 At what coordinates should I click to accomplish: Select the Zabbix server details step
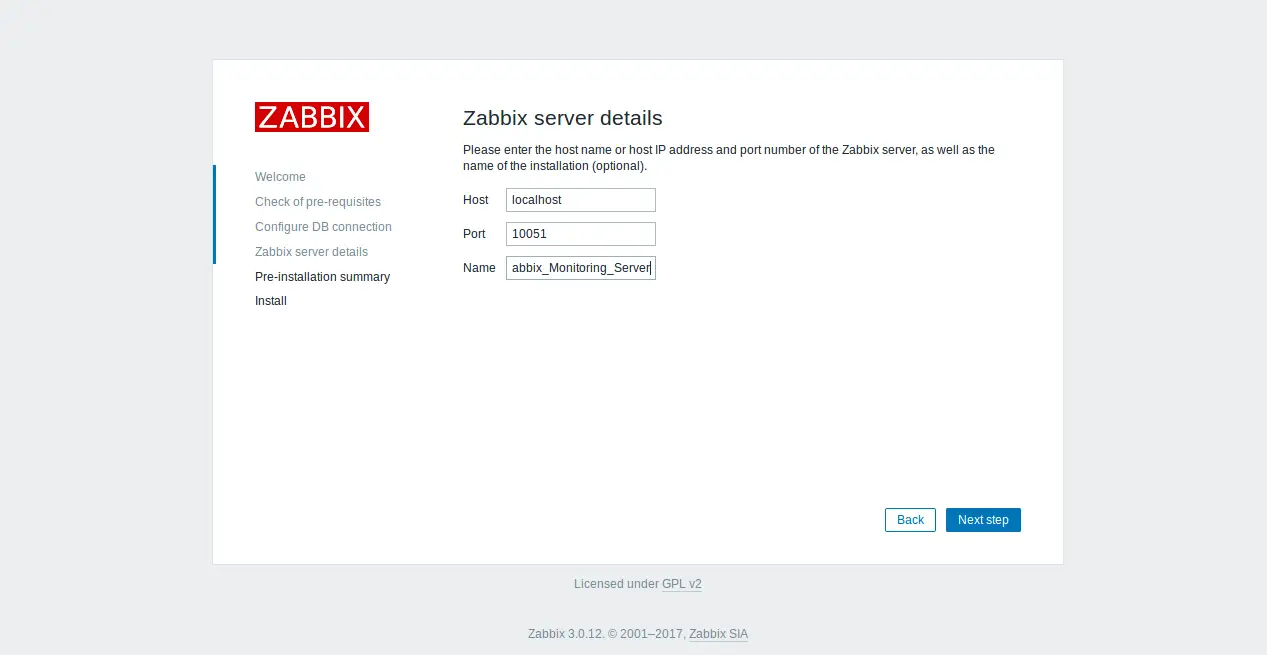tap(311, 252)
